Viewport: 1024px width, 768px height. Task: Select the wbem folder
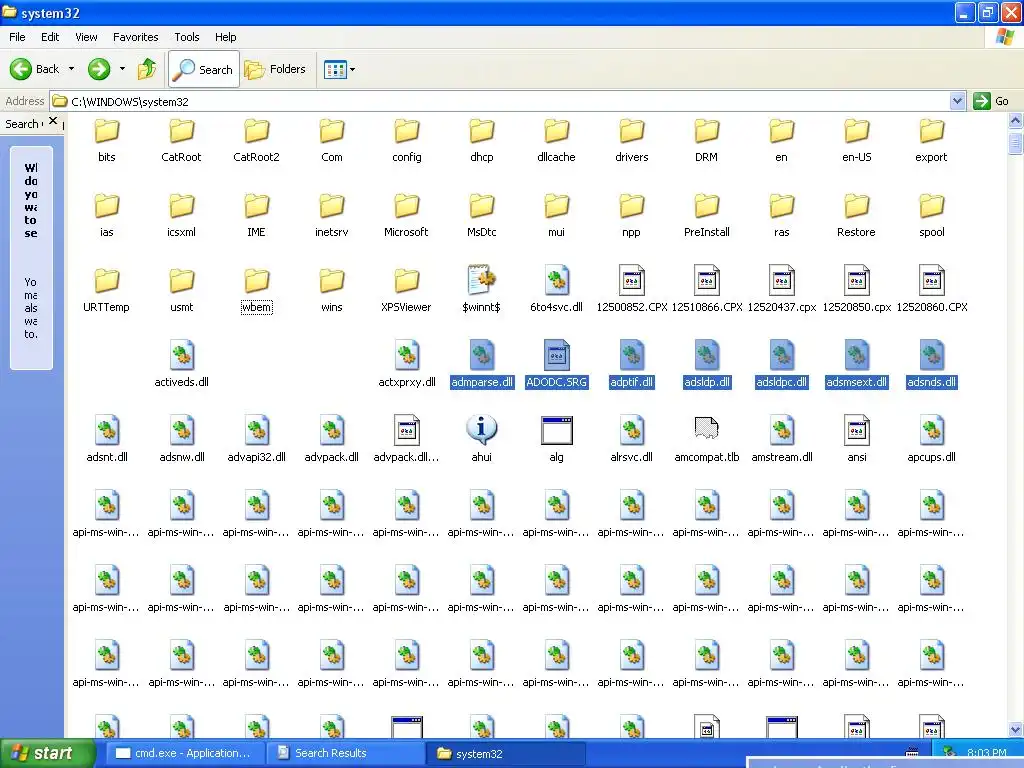[x=256, y=291]
